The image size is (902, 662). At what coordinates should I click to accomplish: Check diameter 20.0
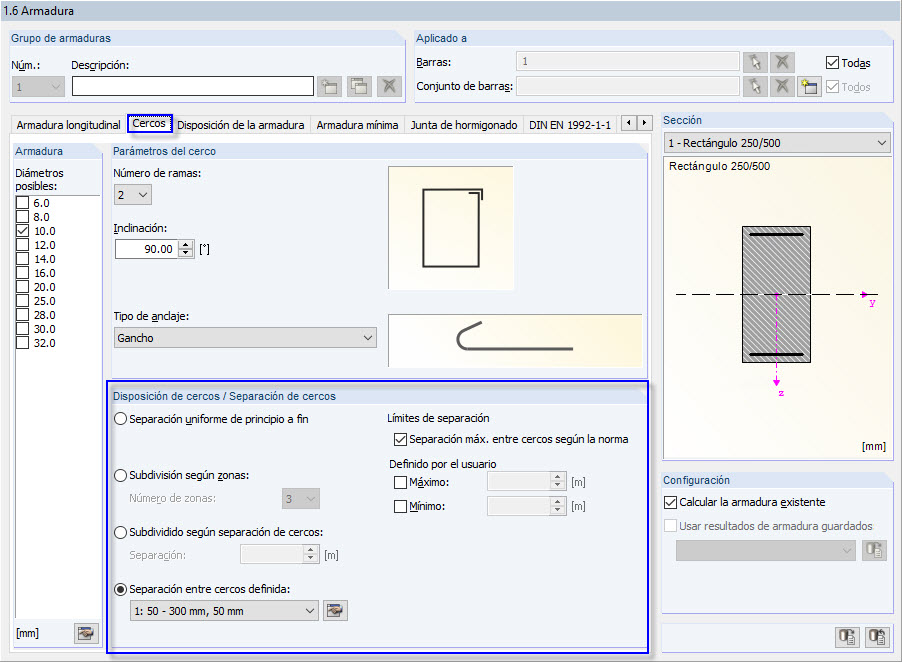22,286
